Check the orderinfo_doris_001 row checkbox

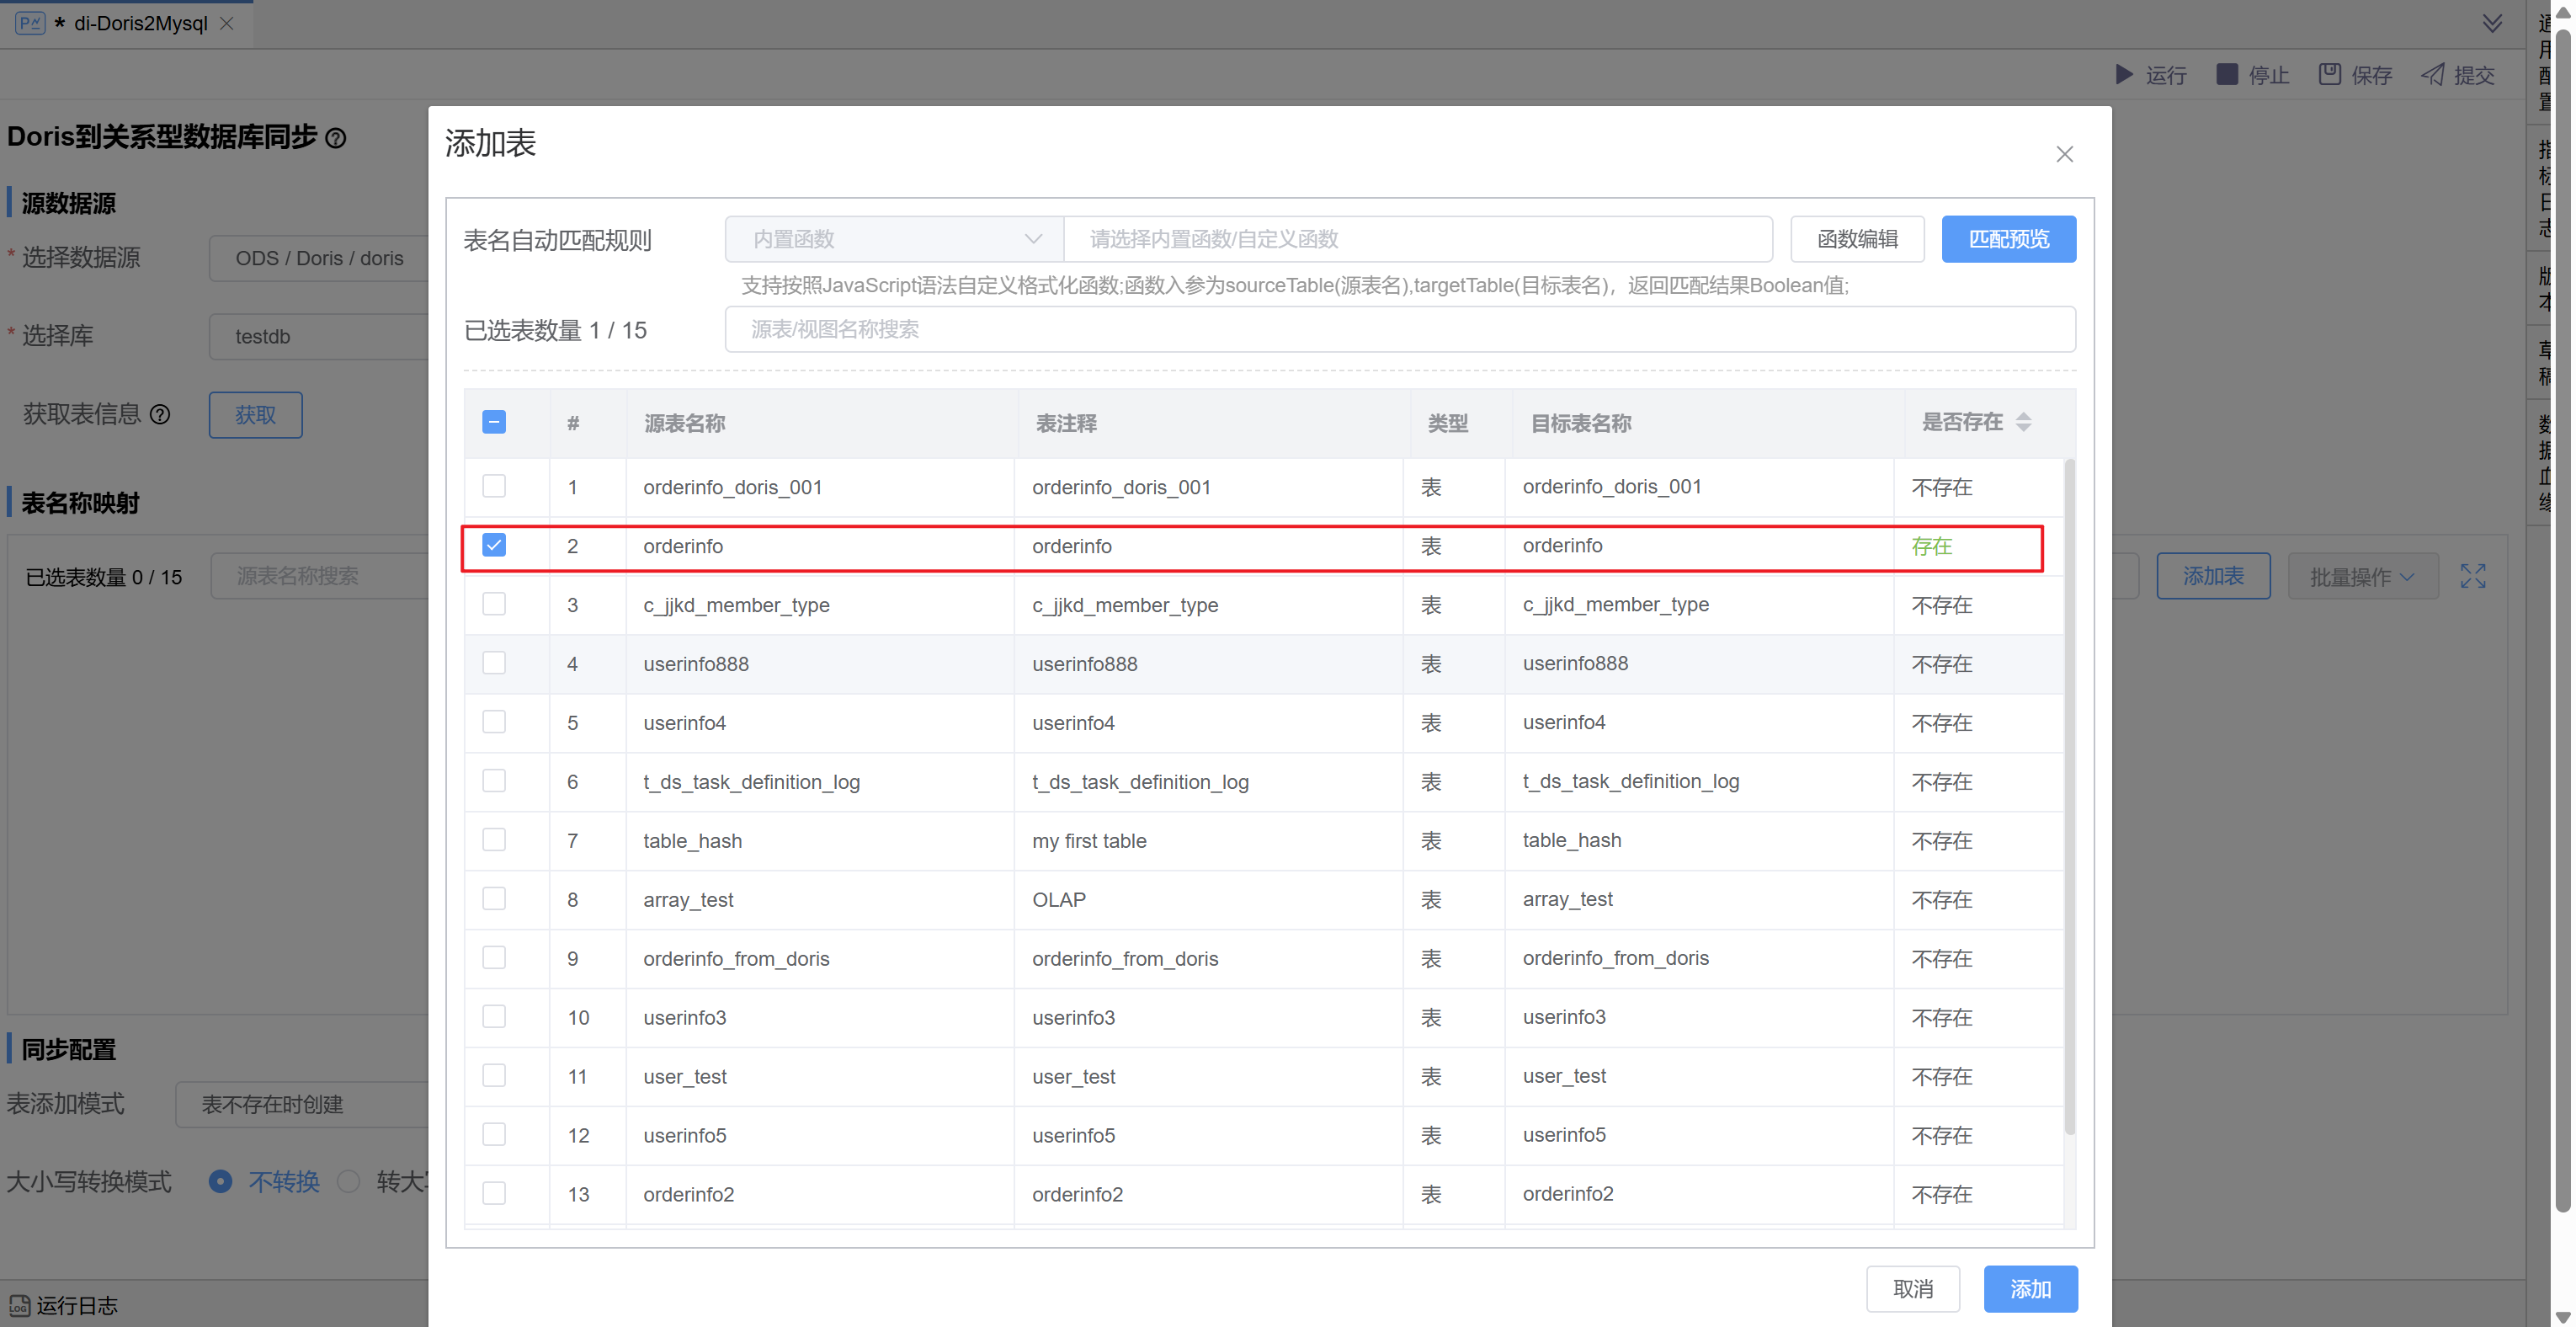[494, 486]
